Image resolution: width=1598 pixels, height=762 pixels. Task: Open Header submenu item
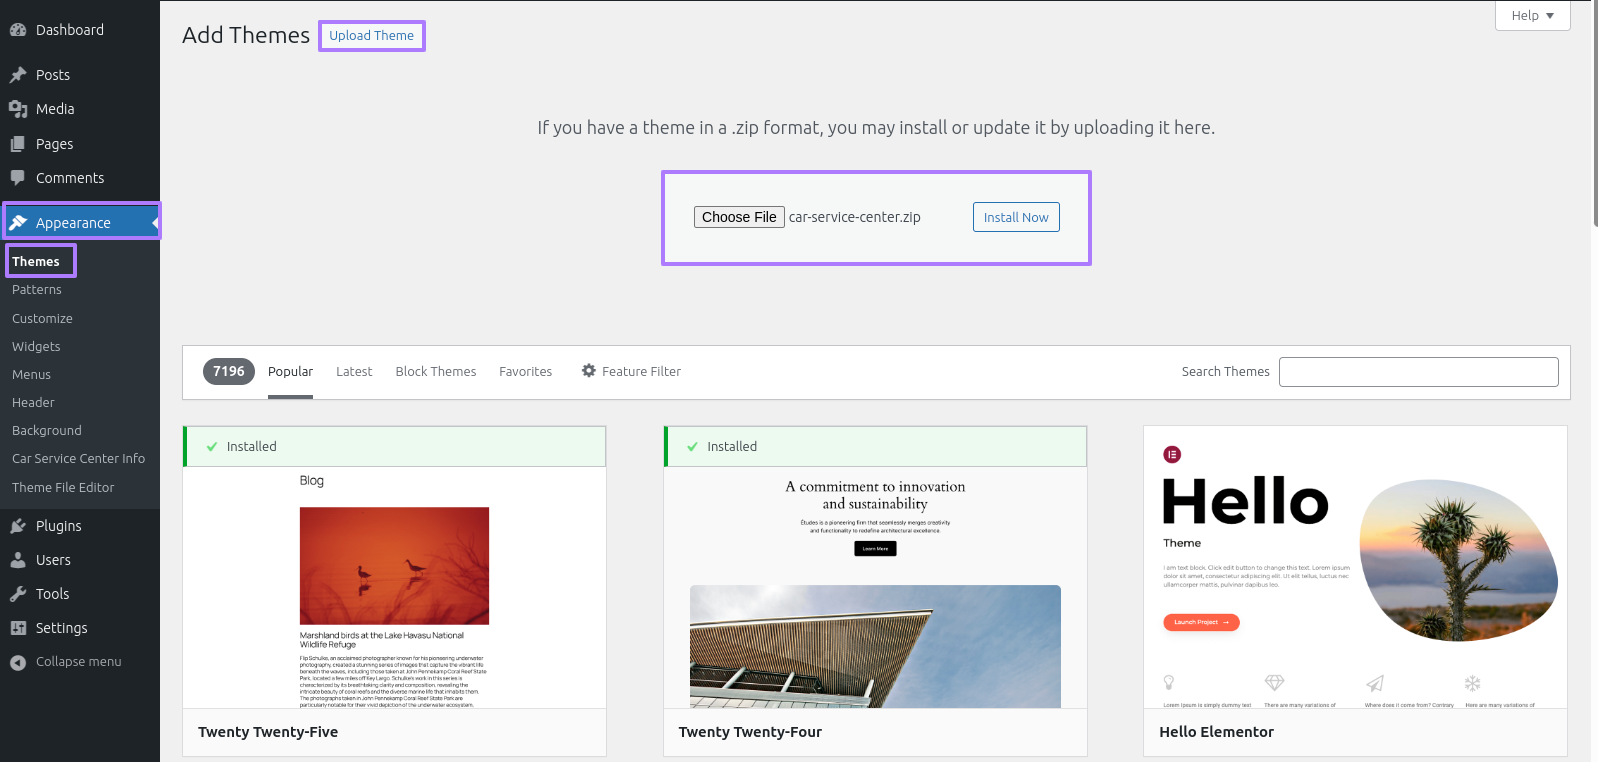pyautogui.click(x=33, y=403)
